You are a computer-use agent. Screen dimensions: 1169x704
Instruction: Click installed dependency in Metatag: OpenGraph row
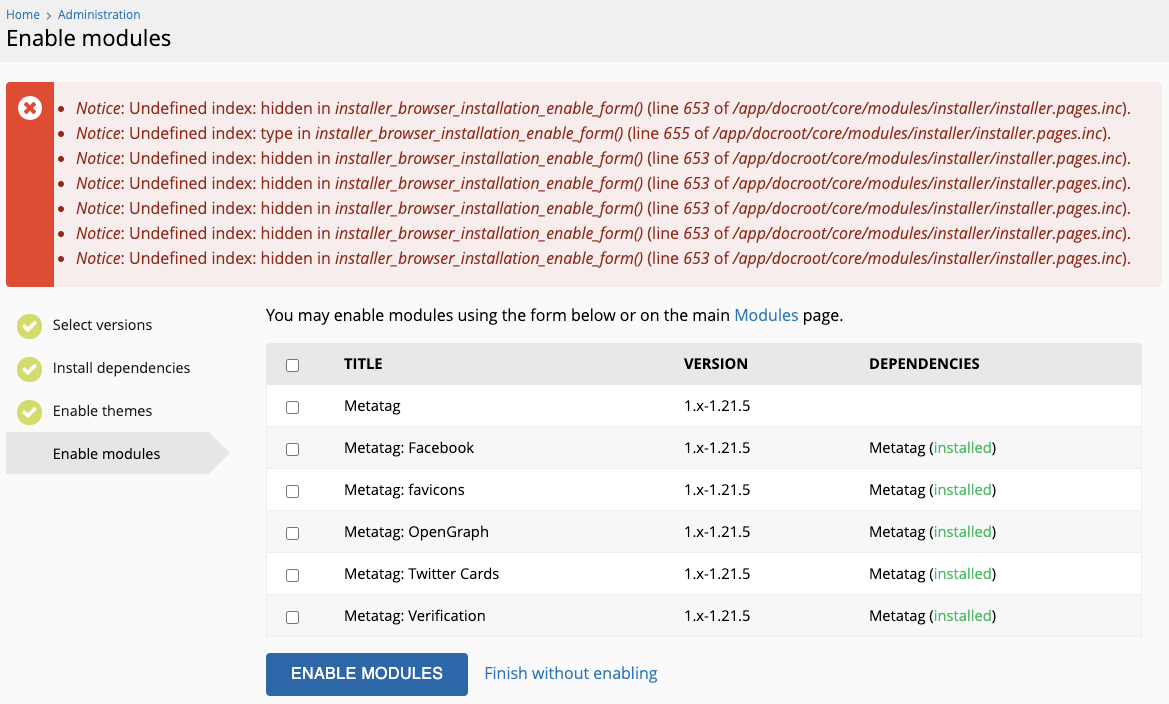tap(963, 532)
